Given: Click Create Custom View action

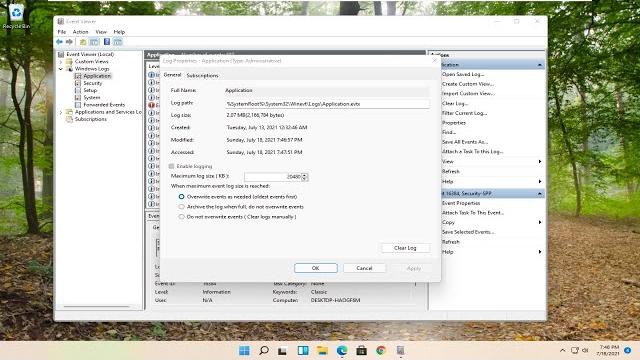Looking at the screenshot, I should (468, 84).
